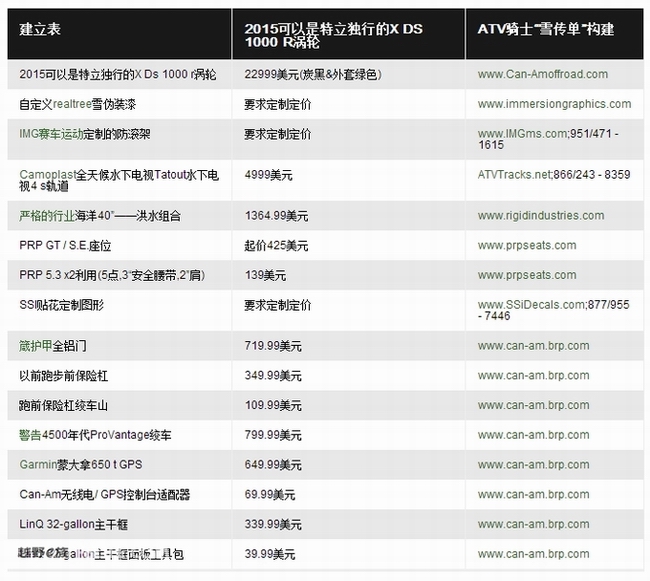Screen dimensions: 650x581
Task: Select 要求定制定价 in the IMG赛车运动 row
Action: click(x=348, y=140)
